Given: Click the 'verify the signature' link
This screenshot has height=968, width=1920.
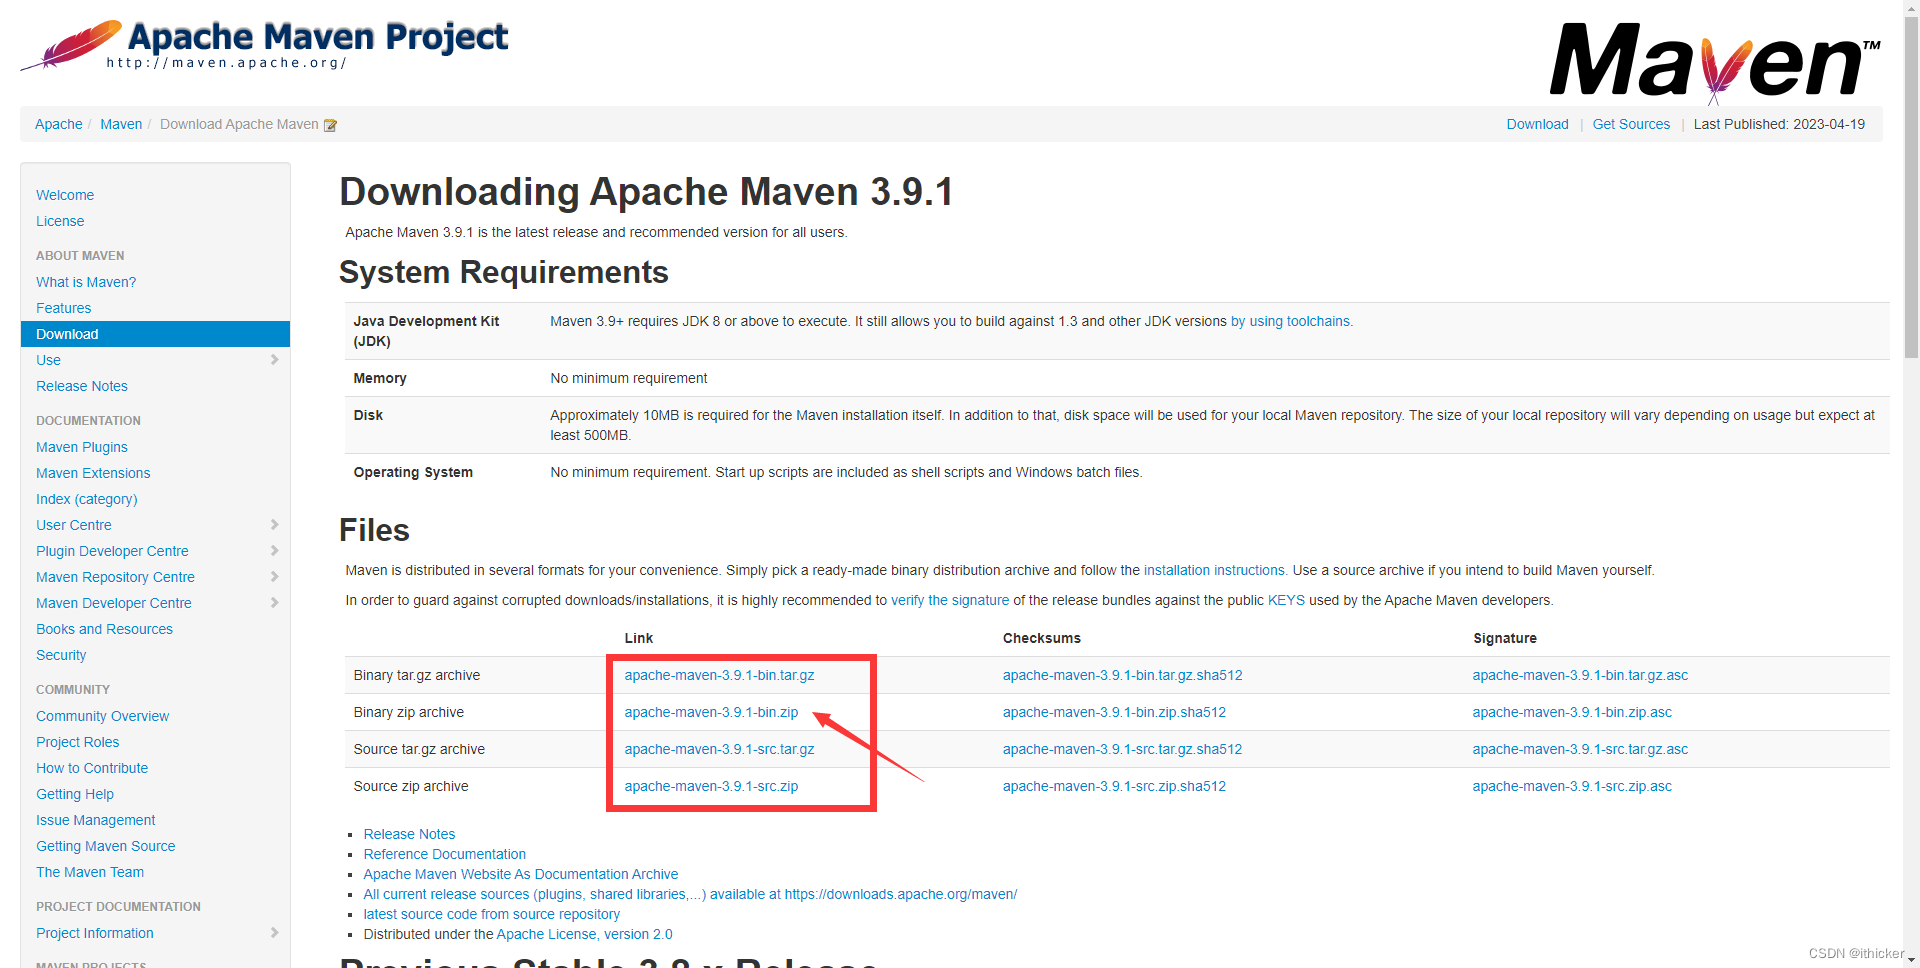Looking at the screenshot, I should pos(950,600).
